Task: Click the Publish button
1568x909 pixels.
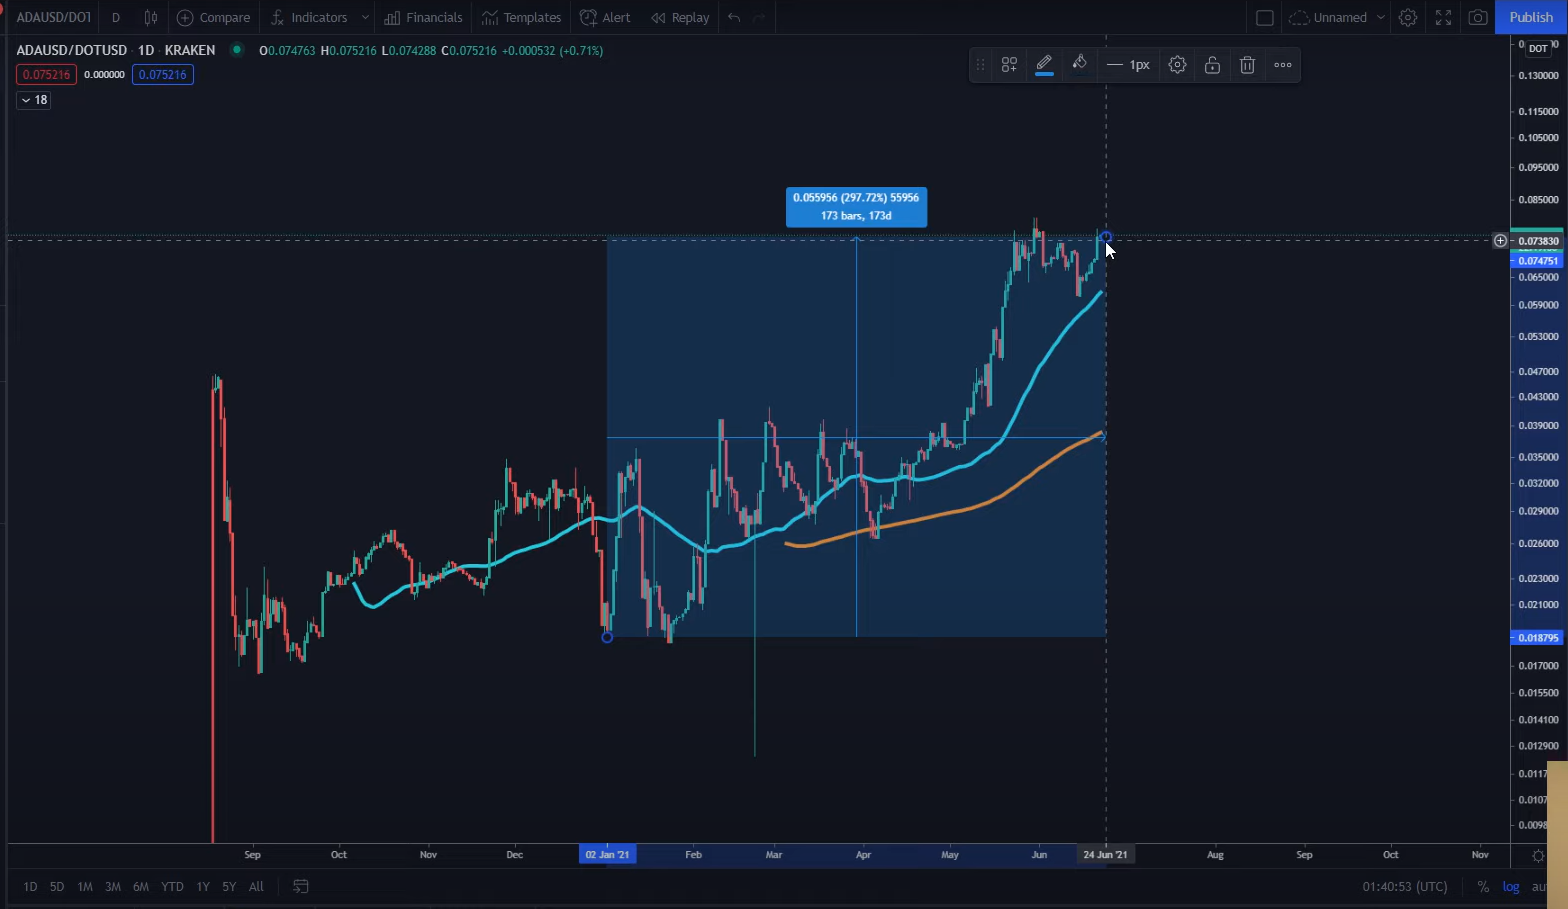Action: 1531,17
